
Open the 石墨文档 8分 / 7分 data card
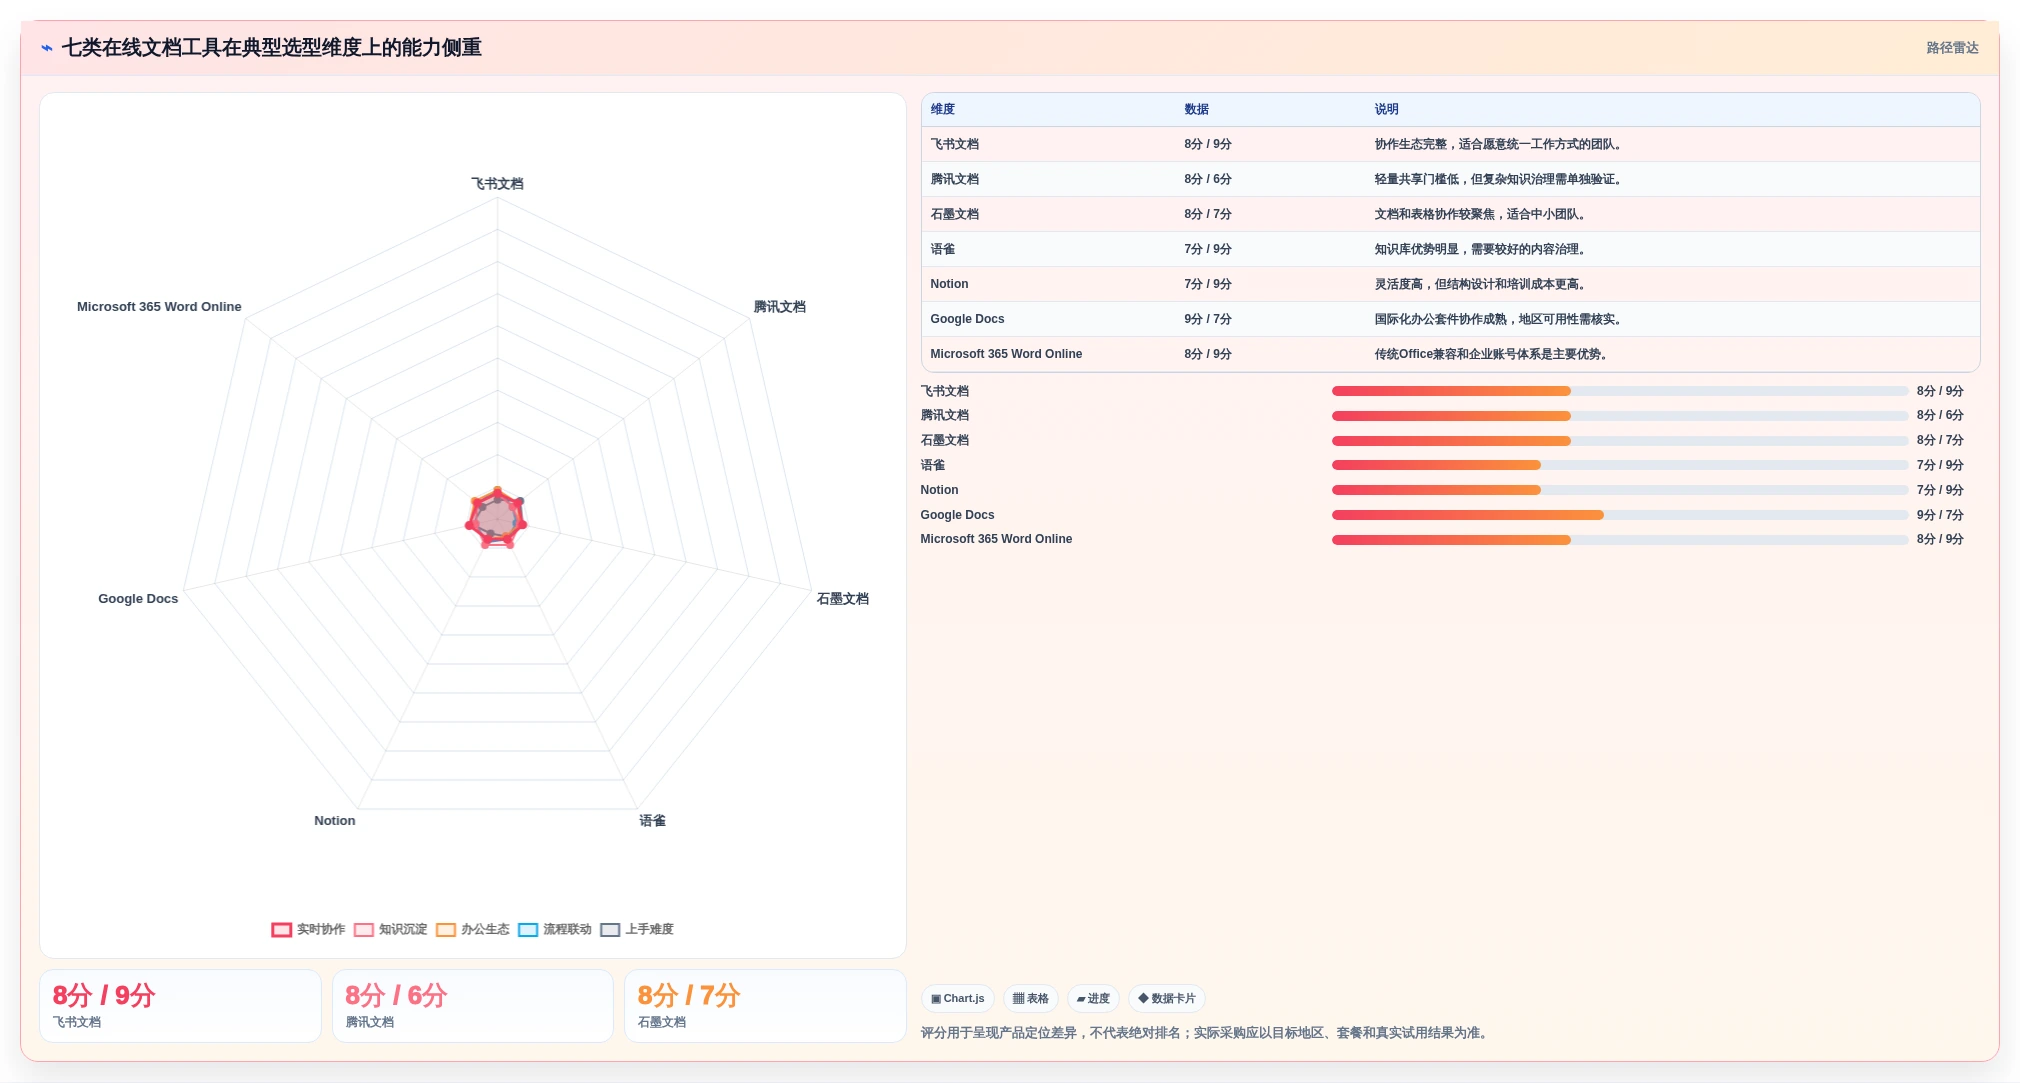pos(765,1006)
